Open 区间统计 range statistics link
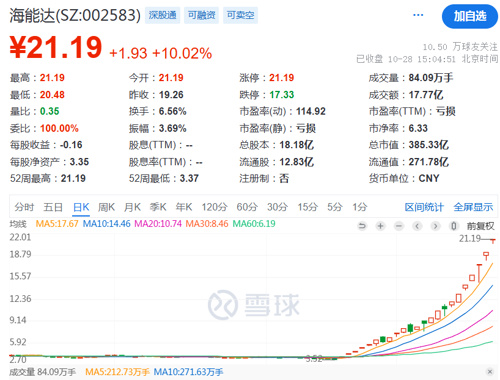 point(424,207)
